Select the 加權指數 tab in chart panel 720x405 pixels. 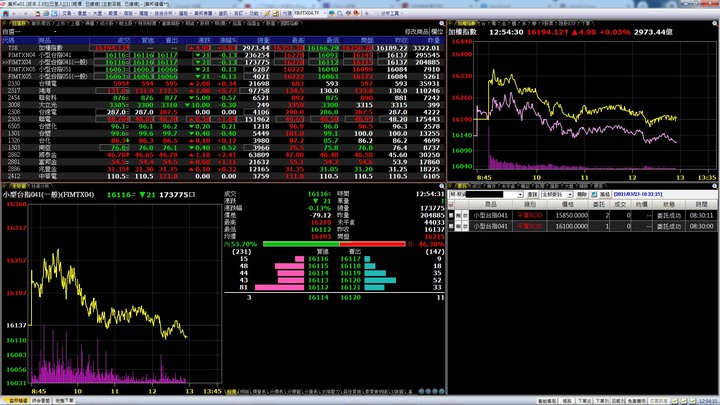point(467,23)
